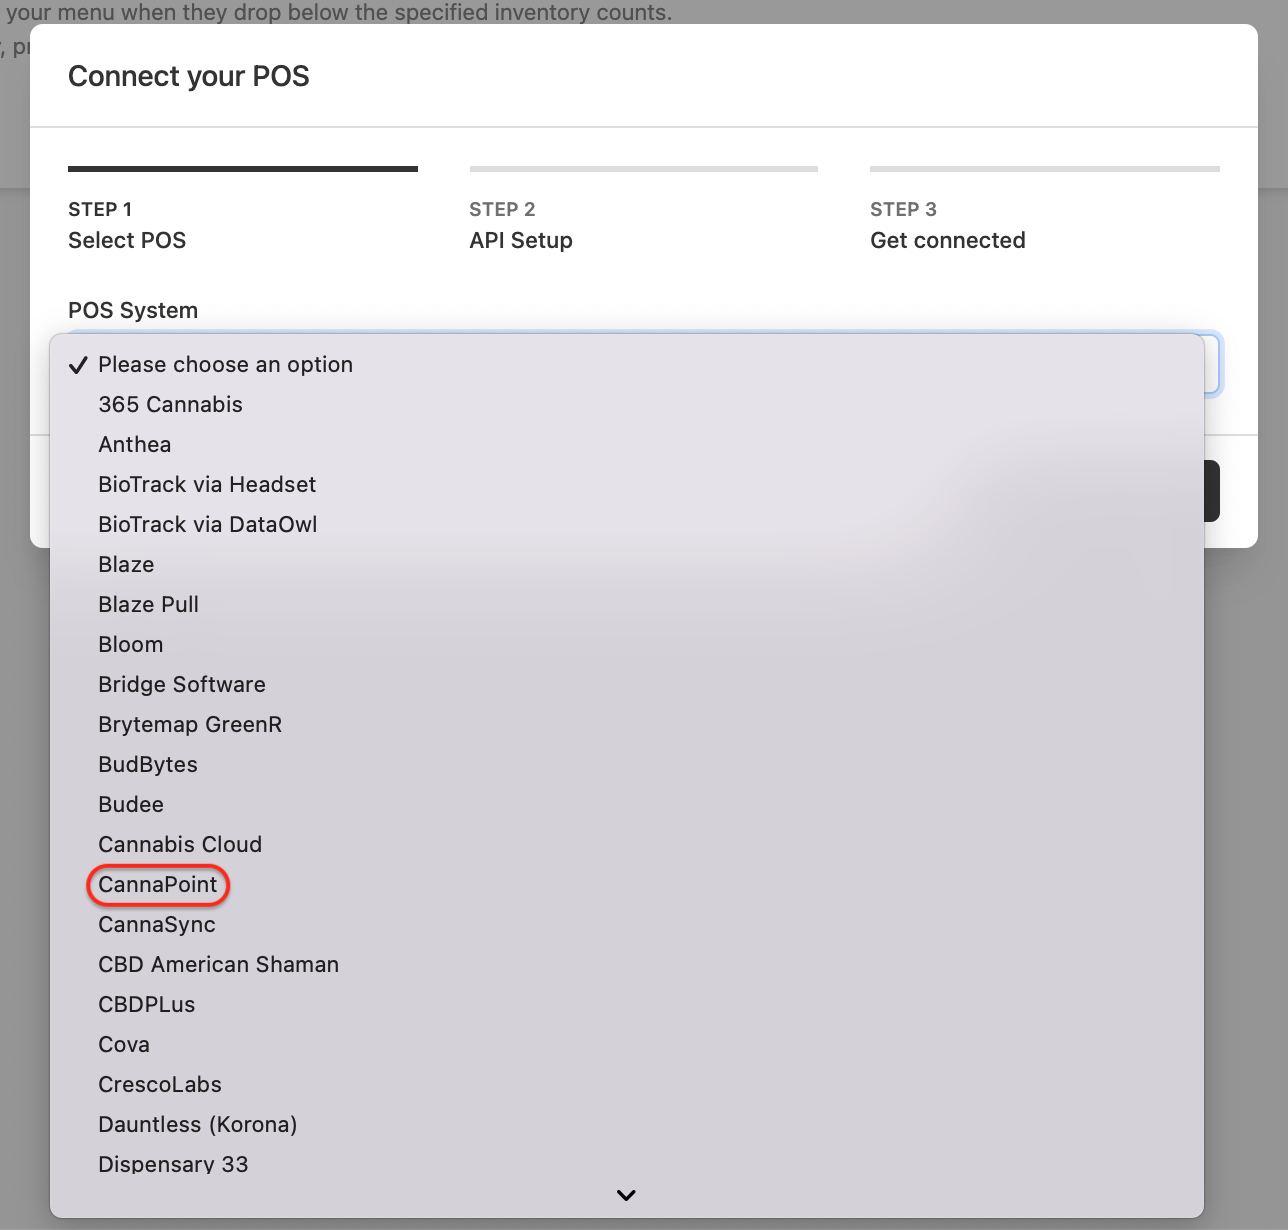Select CBDPLus option
The image size is (1288, 1230).
click(x=626, y=1004)
